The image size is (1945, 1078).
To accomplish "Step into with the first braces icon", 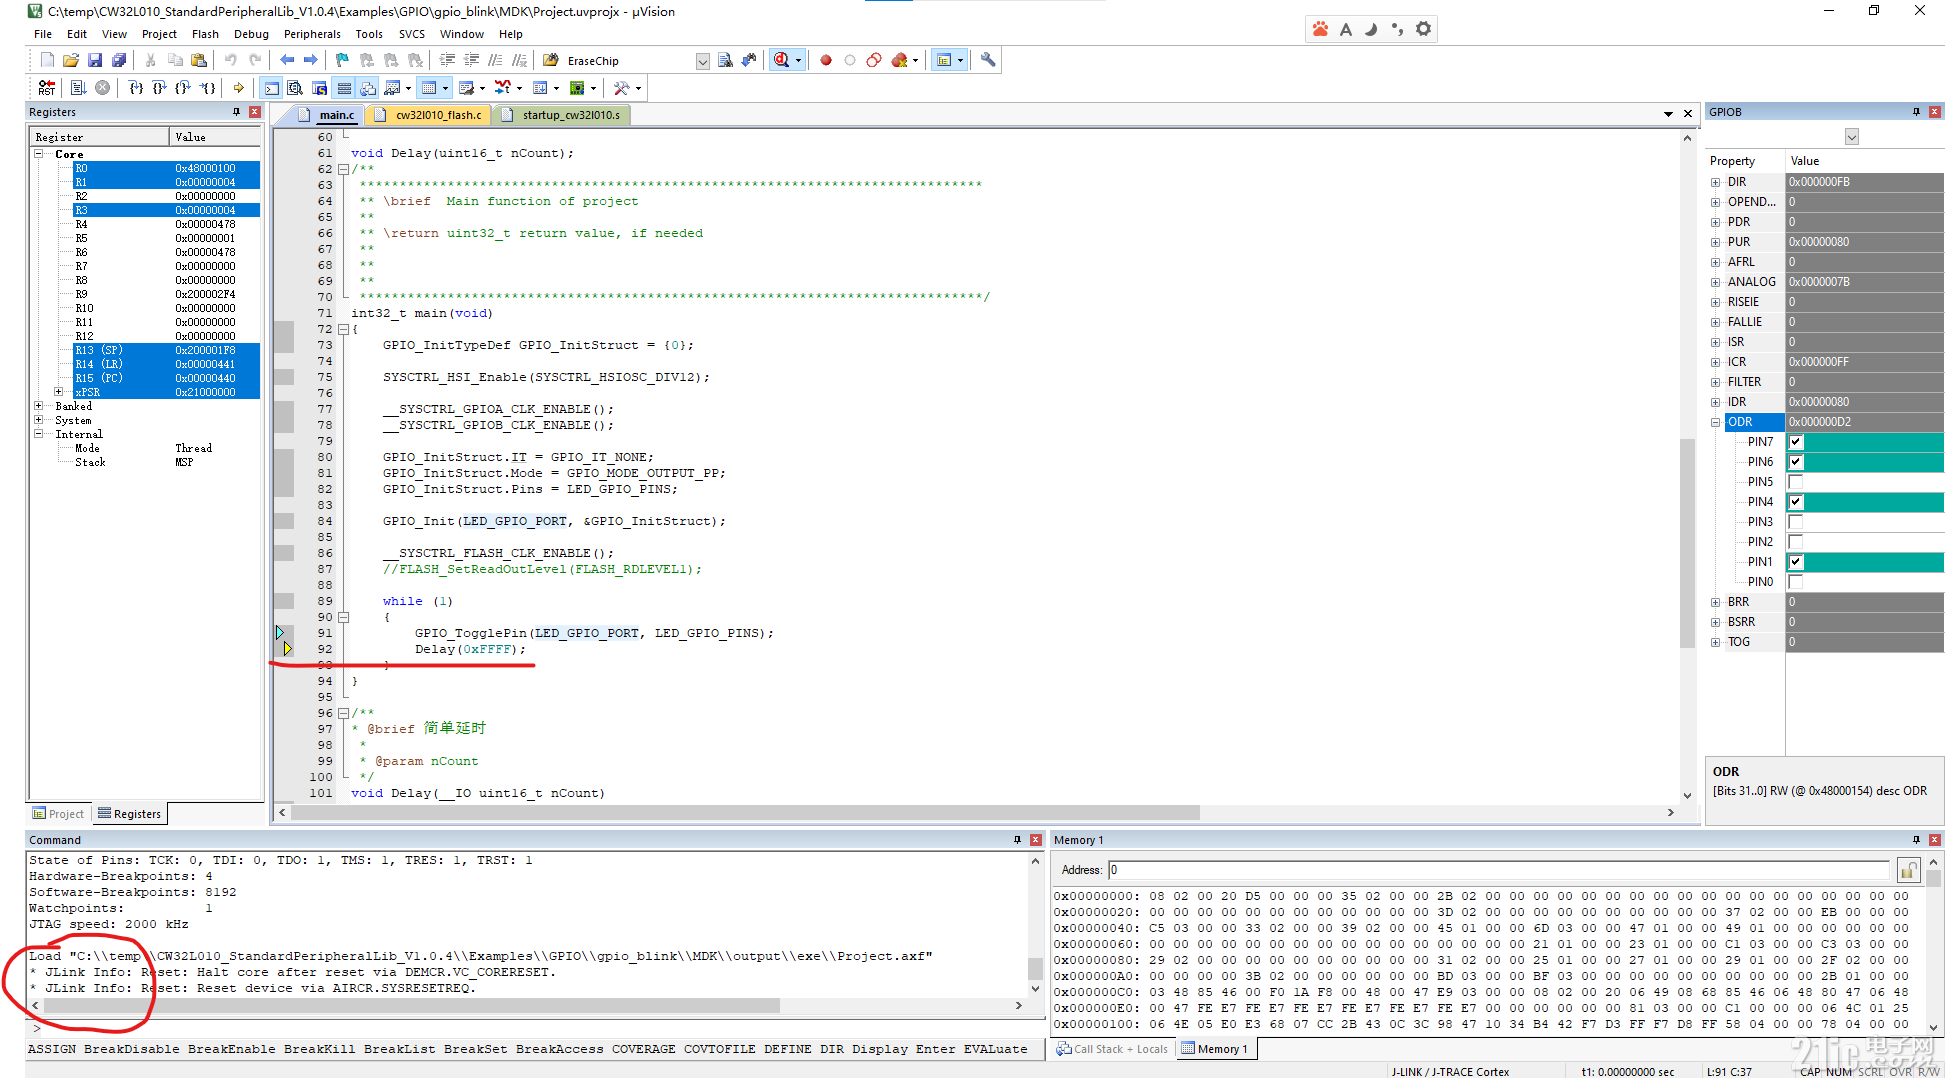I will tap(136, 88).
